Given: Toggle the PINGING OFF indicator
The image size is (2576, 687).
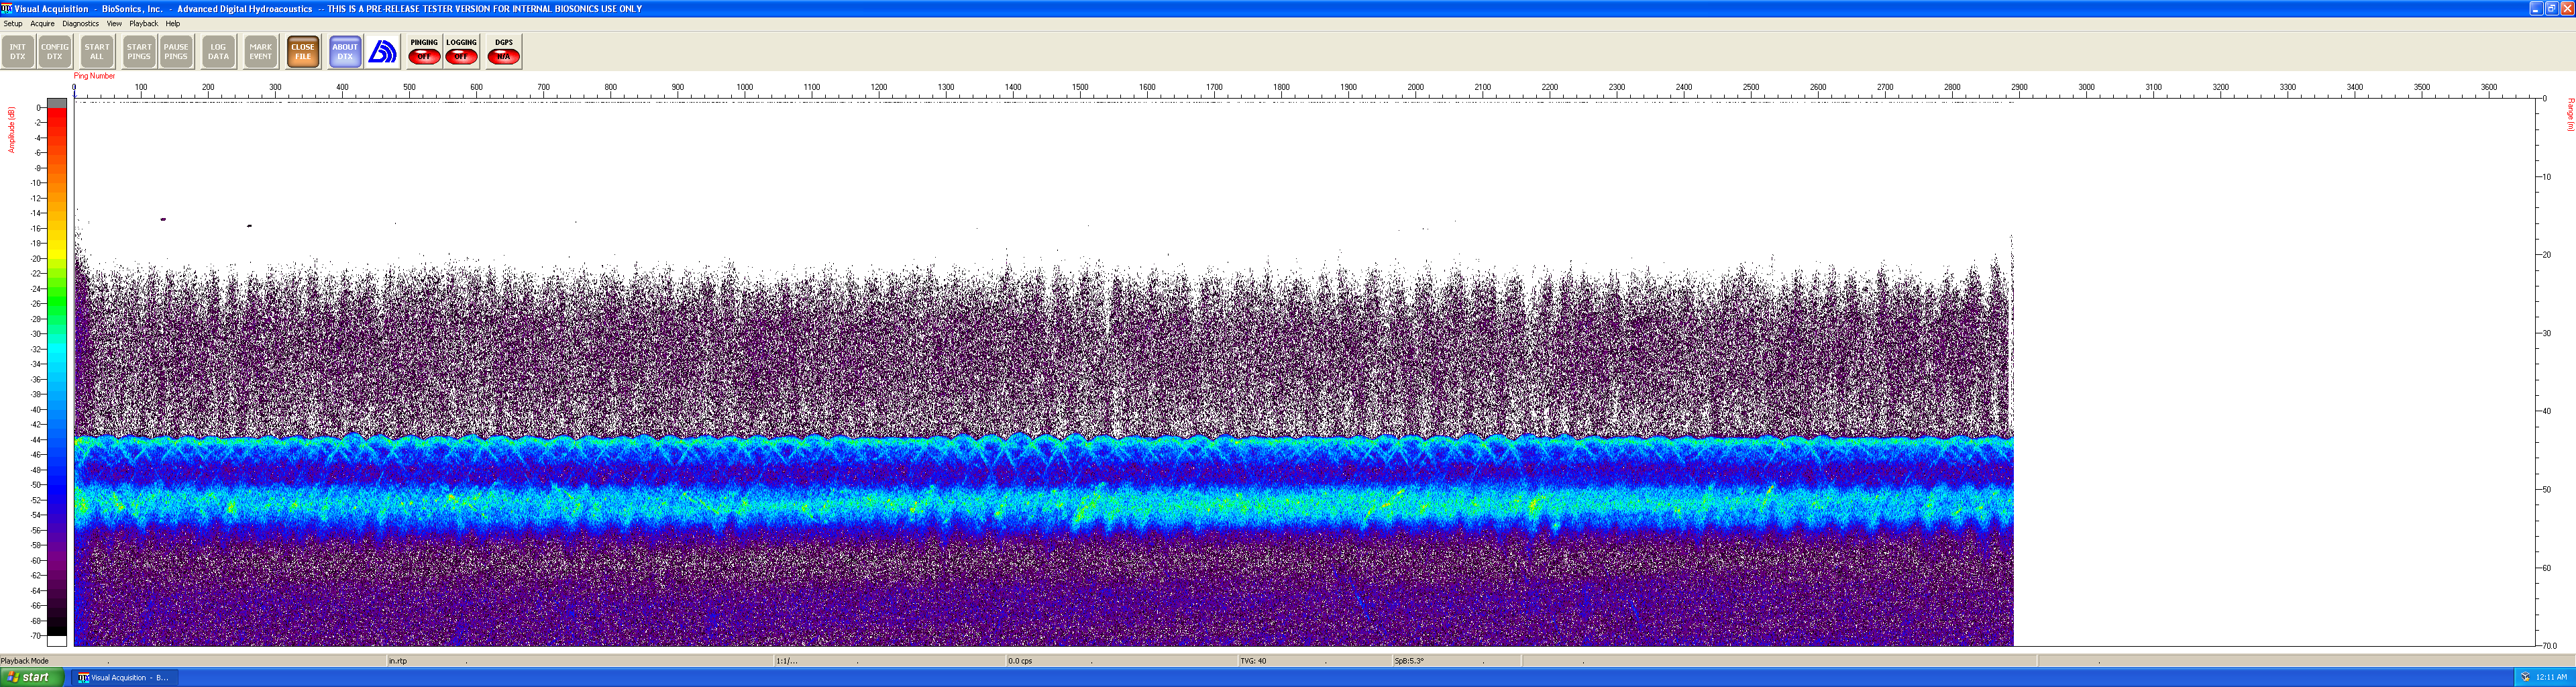Looking at the screenshot, I should click(424, 52).
